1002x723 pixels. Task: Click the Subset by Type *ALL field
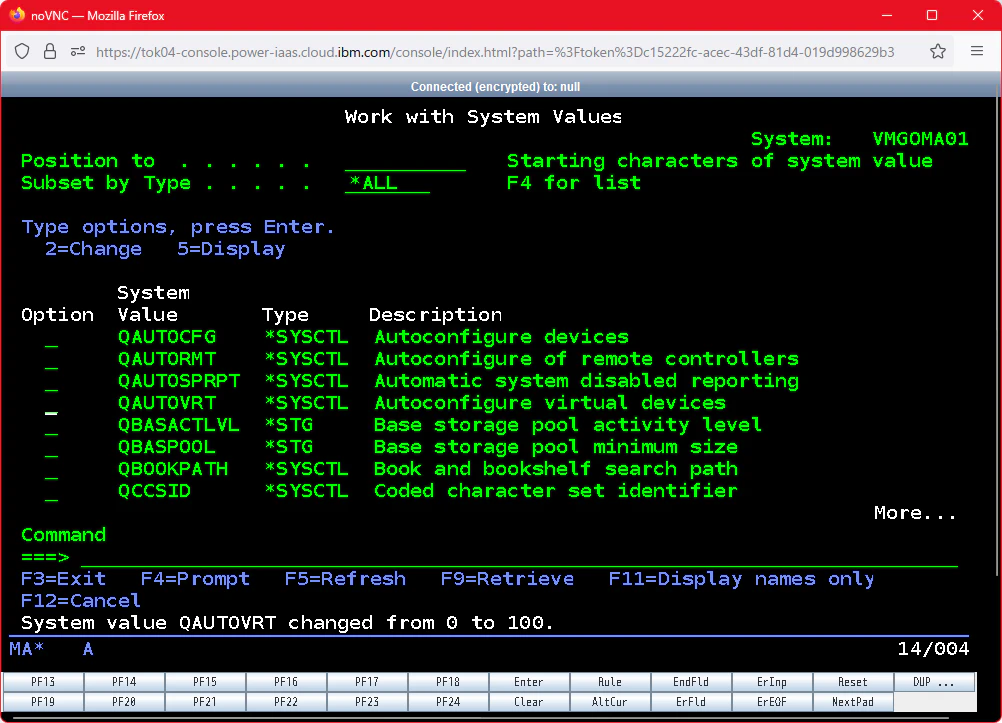[x=387, y=183]
